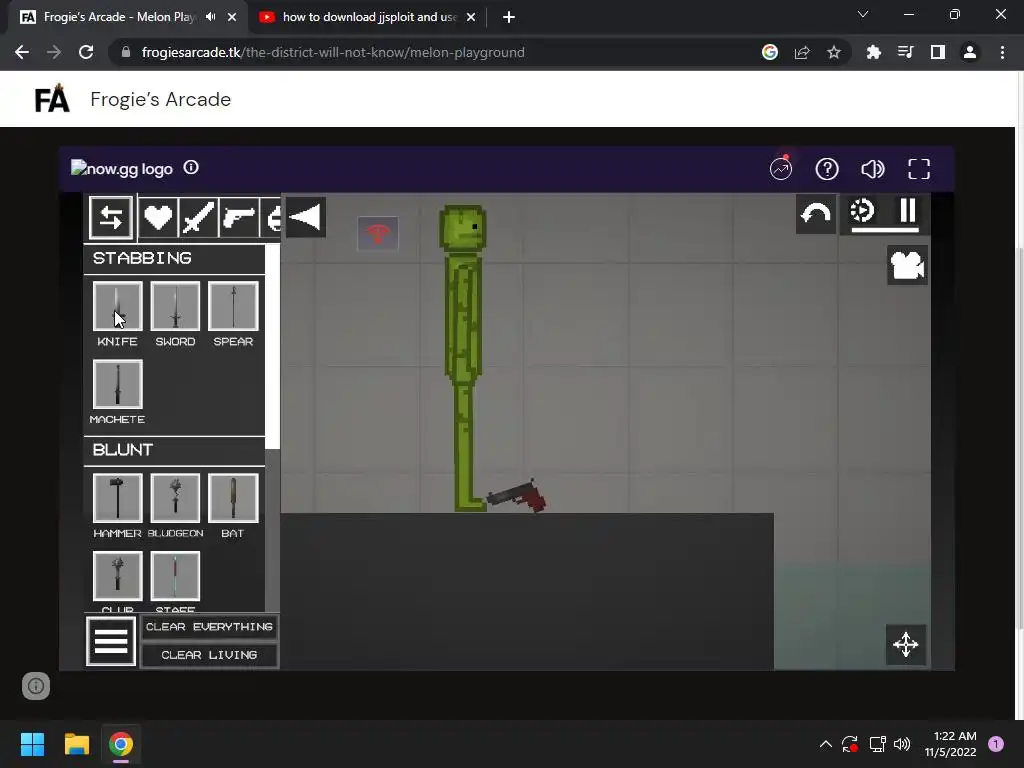This screenshot has width=1024, height=768.
Task: Click the red umbrella icon in scene
Action: [378, 233]
